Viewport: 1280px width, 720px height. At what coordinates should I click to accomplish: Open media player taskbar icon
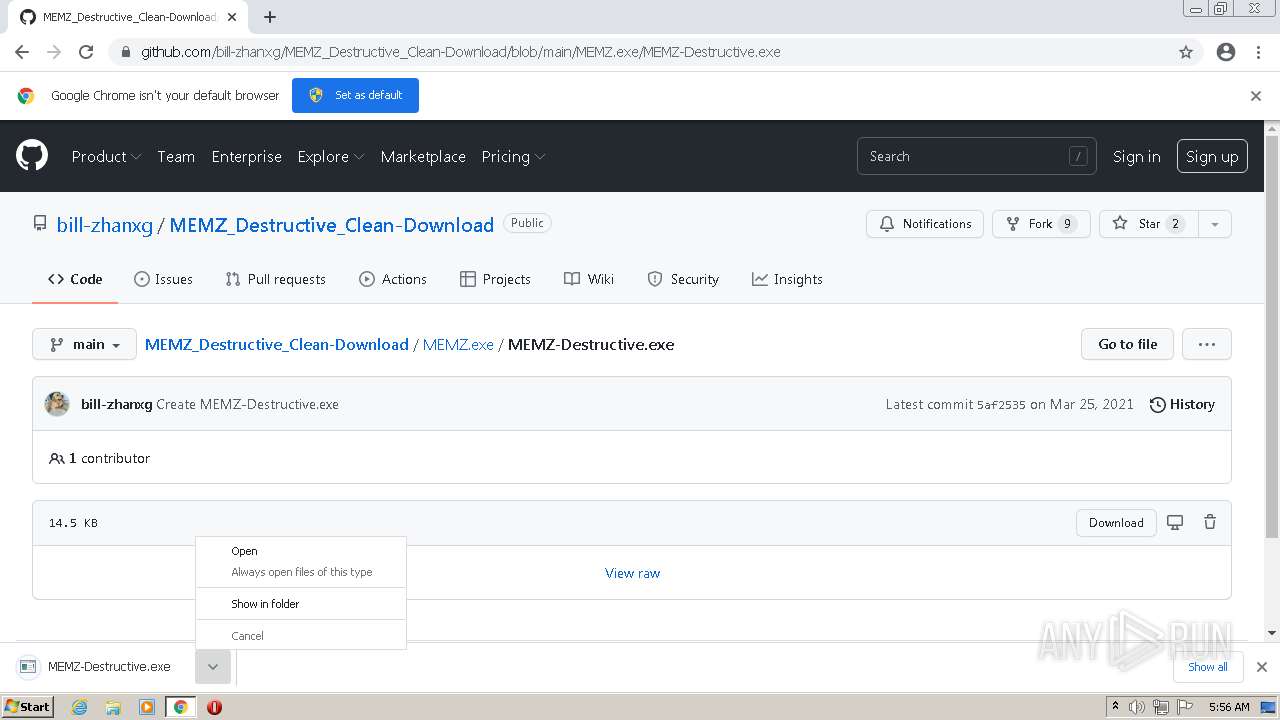(x=147, y=707)
